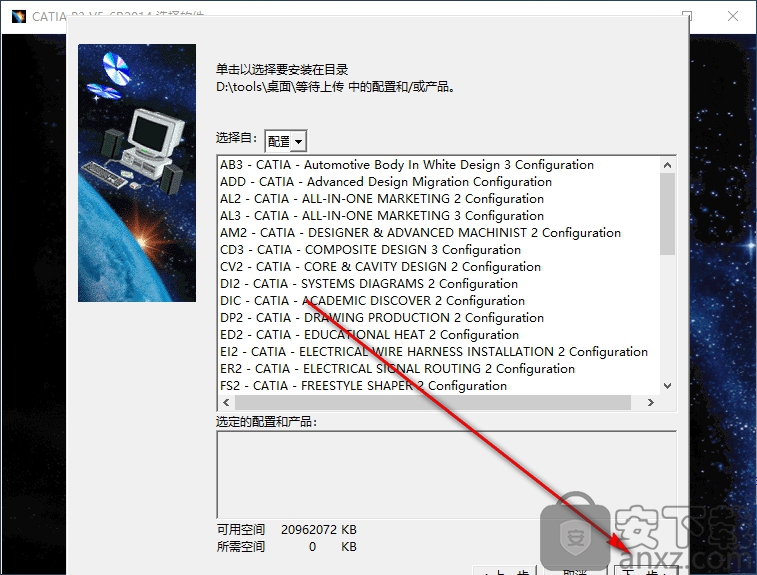This screenshot has width=757, height=575.
Task: Click the horizontal scroll right arrow
Action: coord(651,402)
